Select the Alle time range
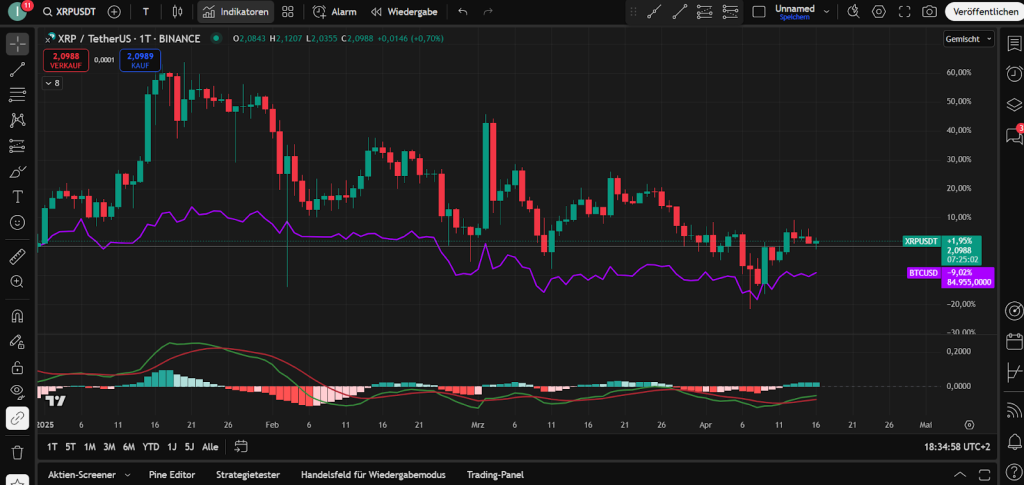Image resolution: width=1024 pixels, height=485 pixels. tap(210, 446)
